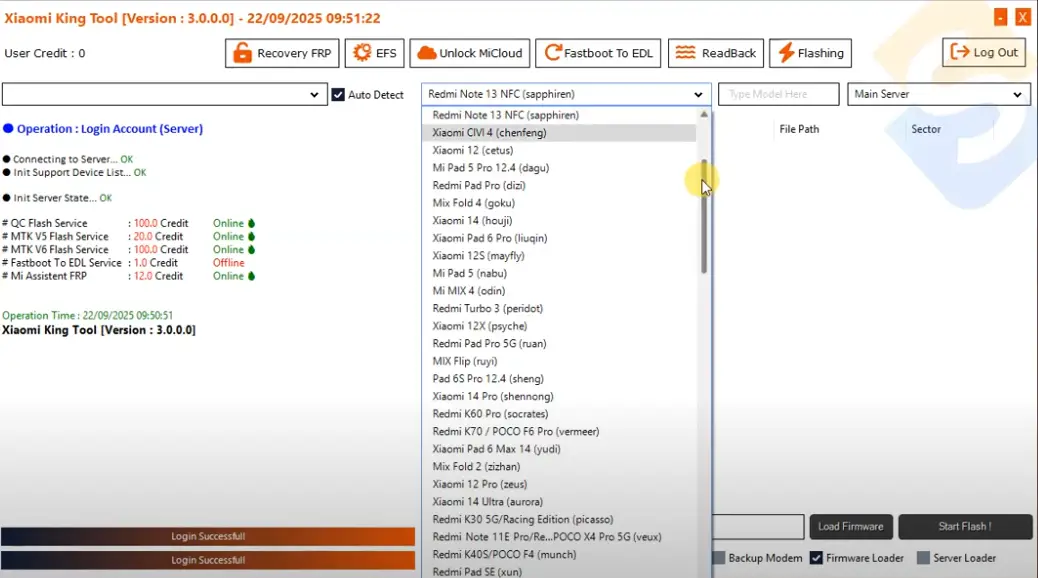Image resolution: width=1038 pixels, height=578 pixels.
Task: Click the ReadBack waves icon
Action: pos(686,53)
